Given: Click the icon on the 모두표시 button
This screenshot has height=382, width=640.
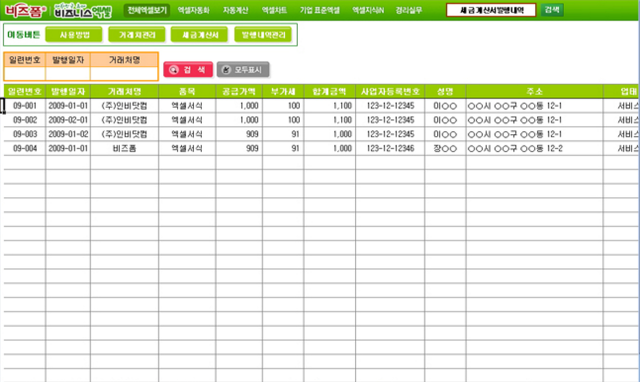Looking at the screenshot, I should click(x=226, y=70).
